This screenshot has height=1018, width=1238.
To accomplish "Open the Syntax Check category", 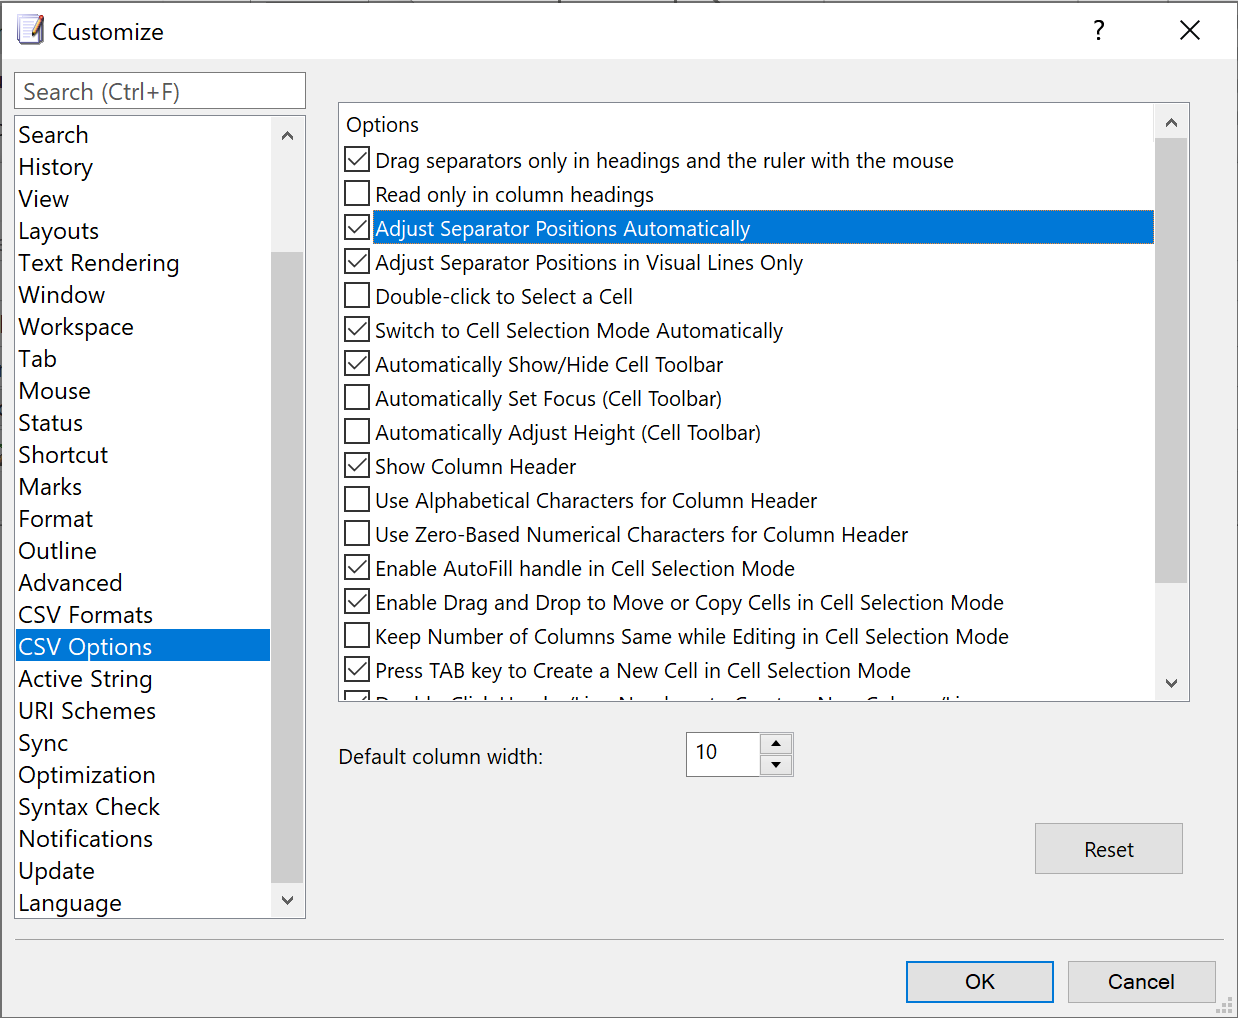I will point(143,806).
